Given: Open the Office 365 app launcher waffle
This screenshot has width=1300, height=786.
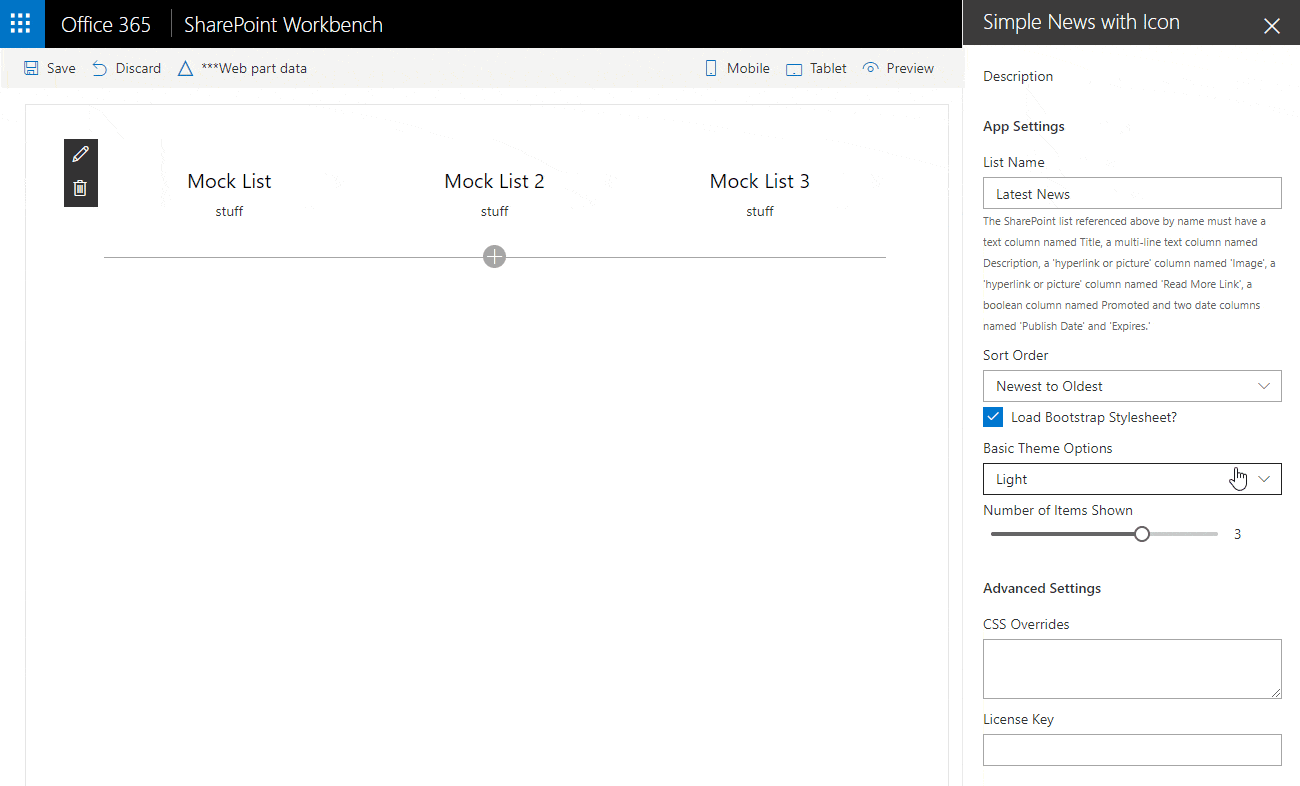Looking at the screenshot, I should click(x=21, y=24).
